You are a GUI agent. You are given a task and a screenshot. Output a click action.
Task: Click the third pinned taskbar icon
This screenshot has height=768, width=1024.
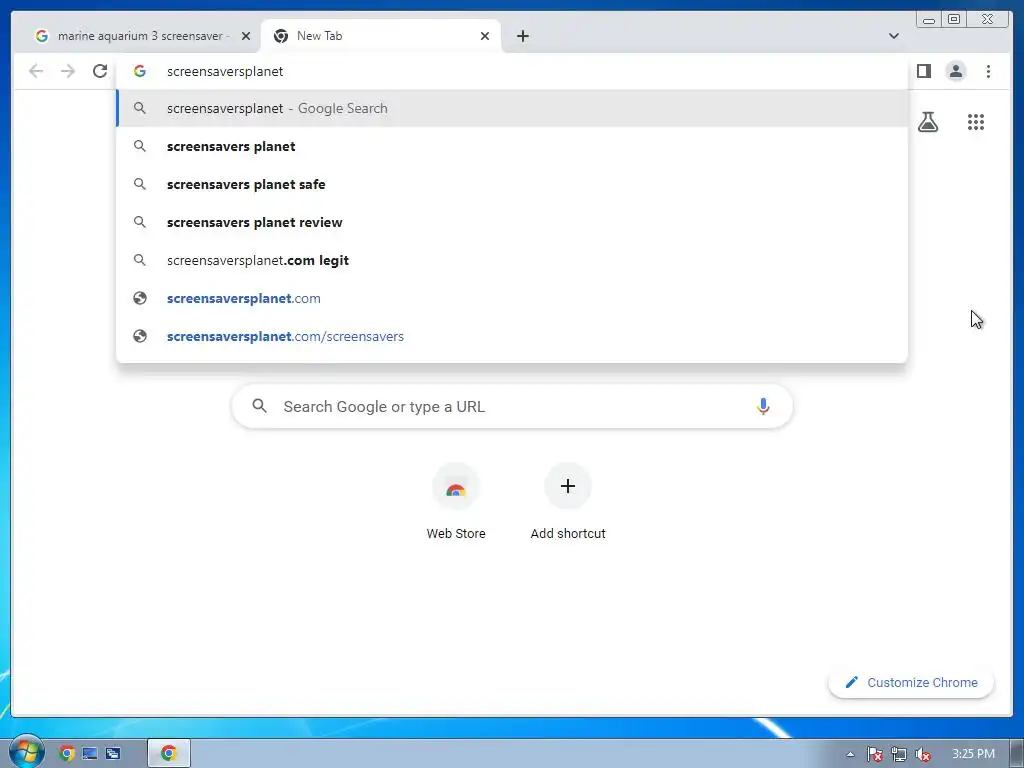(113, 754)
